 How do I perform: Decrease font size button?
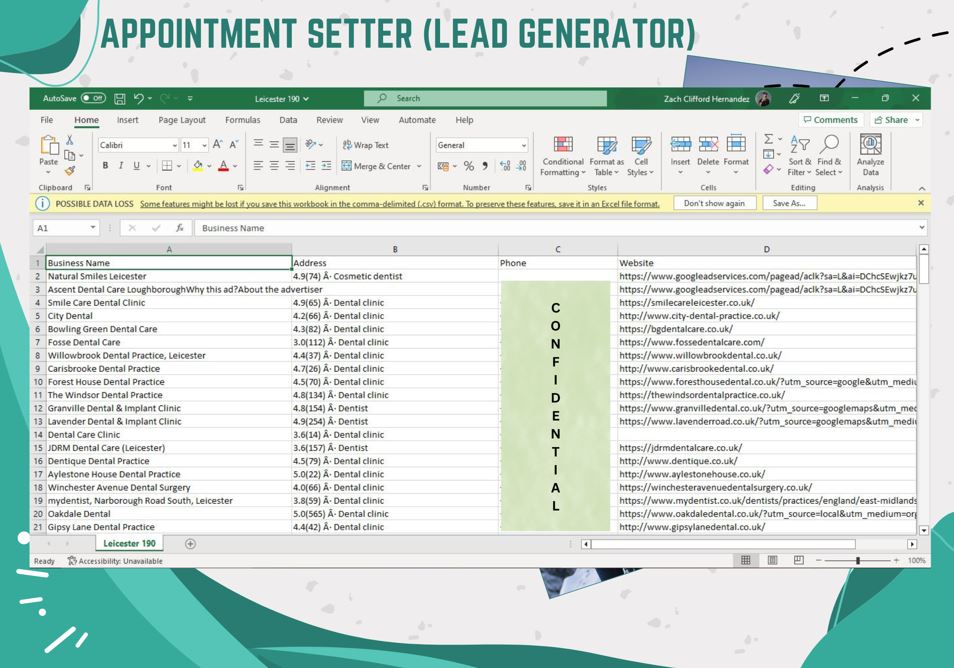point(233,145)
